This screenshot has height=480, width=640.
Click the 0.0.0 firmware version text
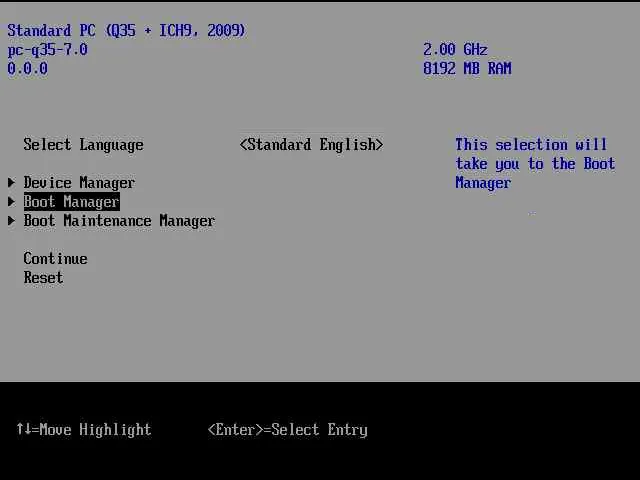27,68
